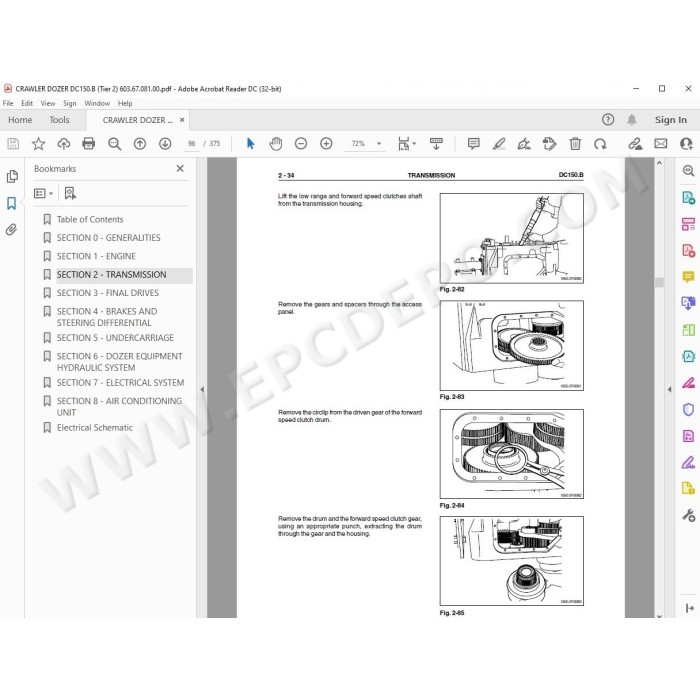Open the Edit menu
This screenshot has height=700, width=700.
point(27,103)
